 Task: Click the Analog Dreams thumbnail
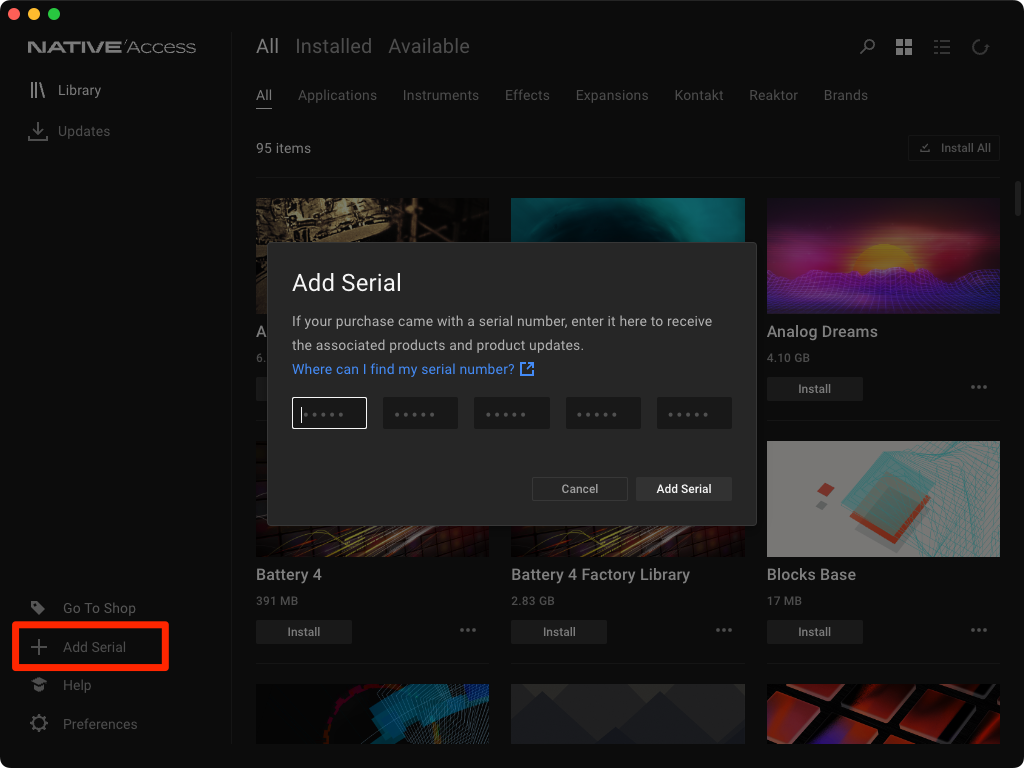tap(883, 256)
